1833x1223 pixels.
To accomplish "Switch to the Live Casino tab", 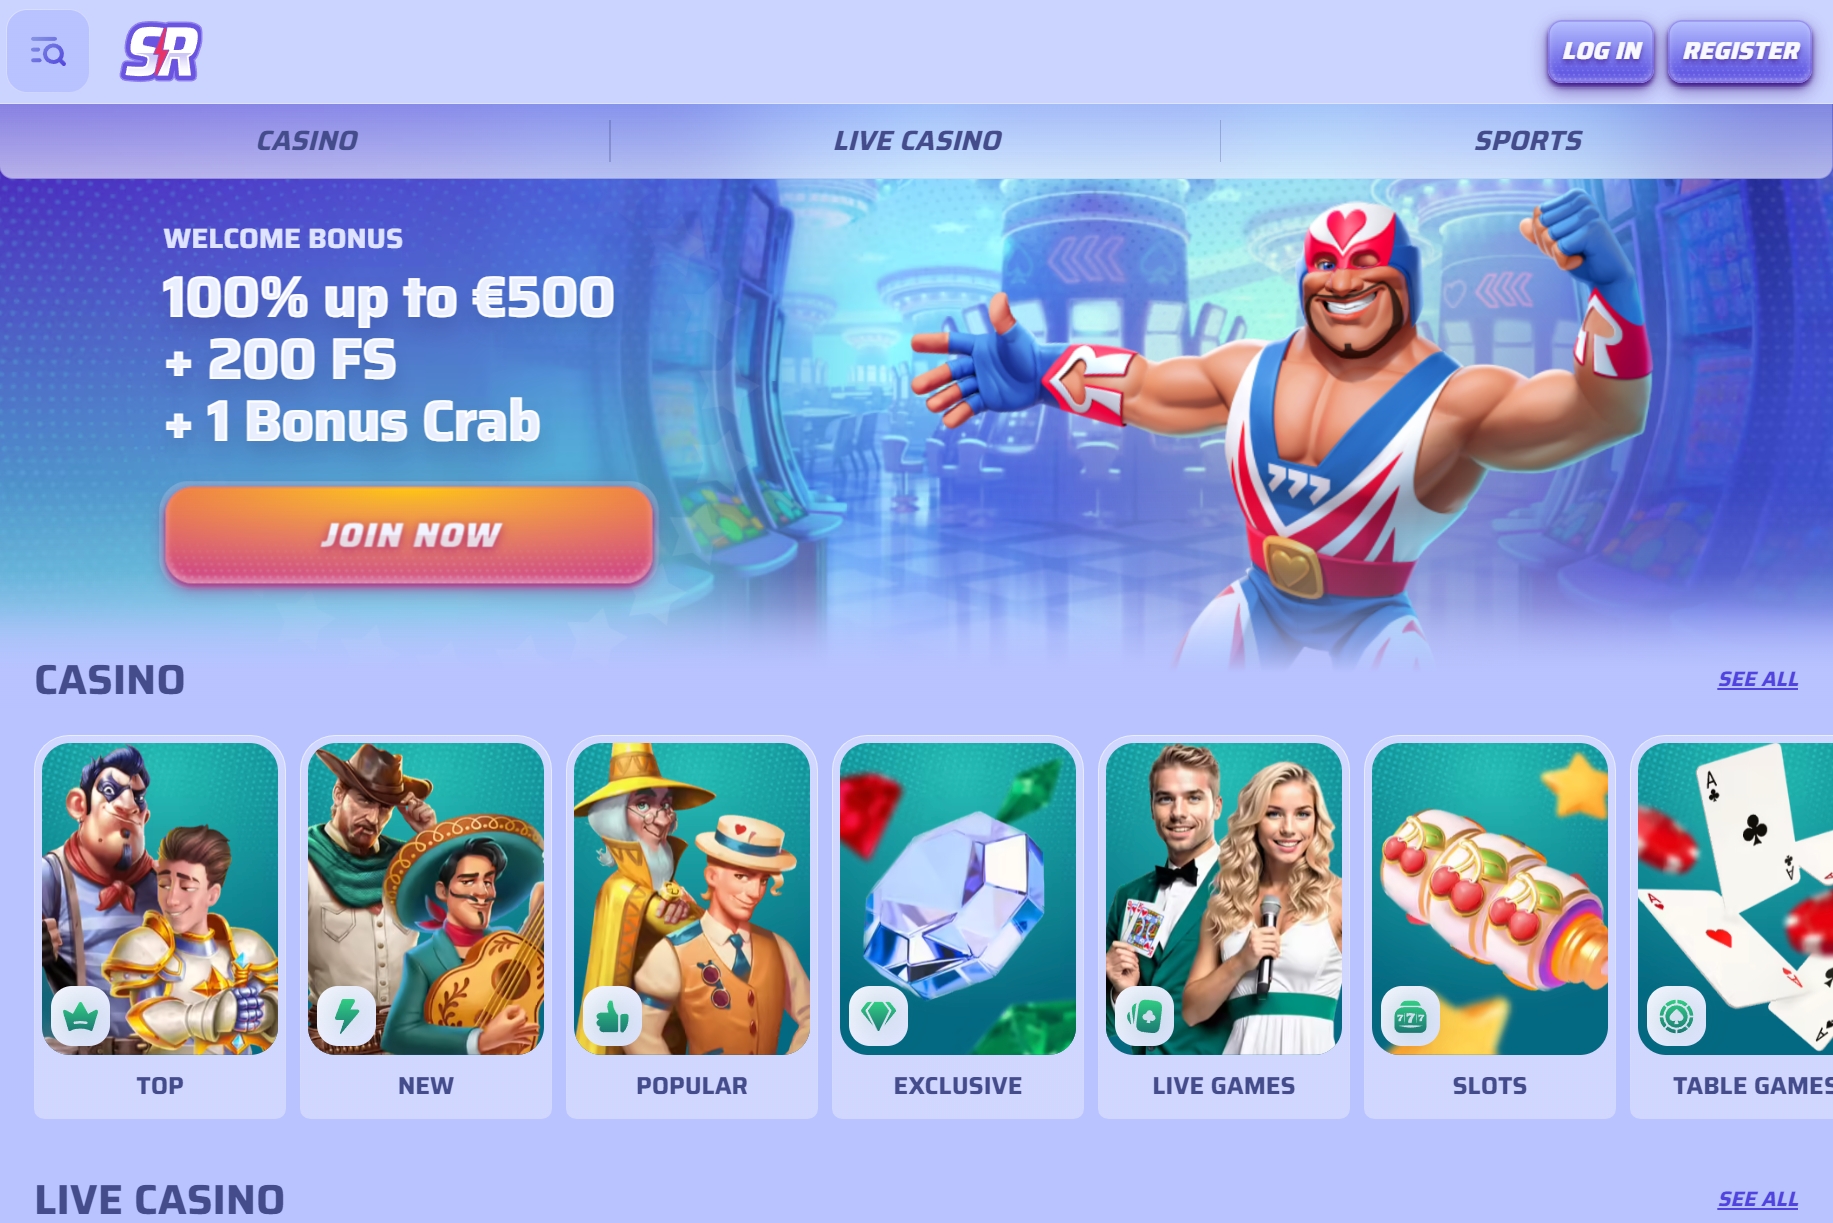I will 917,141.
